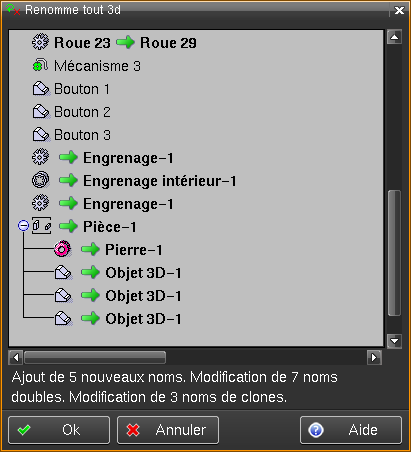This screenshot has height=452, width=411.
Task: Click the Pièce-1 part assembly icon
Action: pyautogui.click(x=42, y=226)
